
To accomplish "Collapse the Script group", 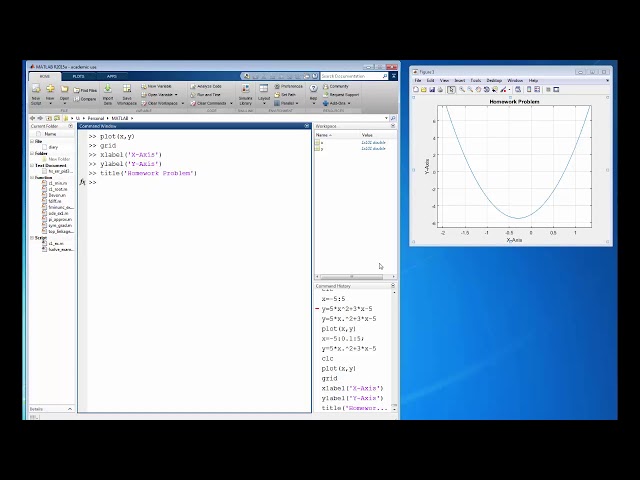I will click(32, 238).
